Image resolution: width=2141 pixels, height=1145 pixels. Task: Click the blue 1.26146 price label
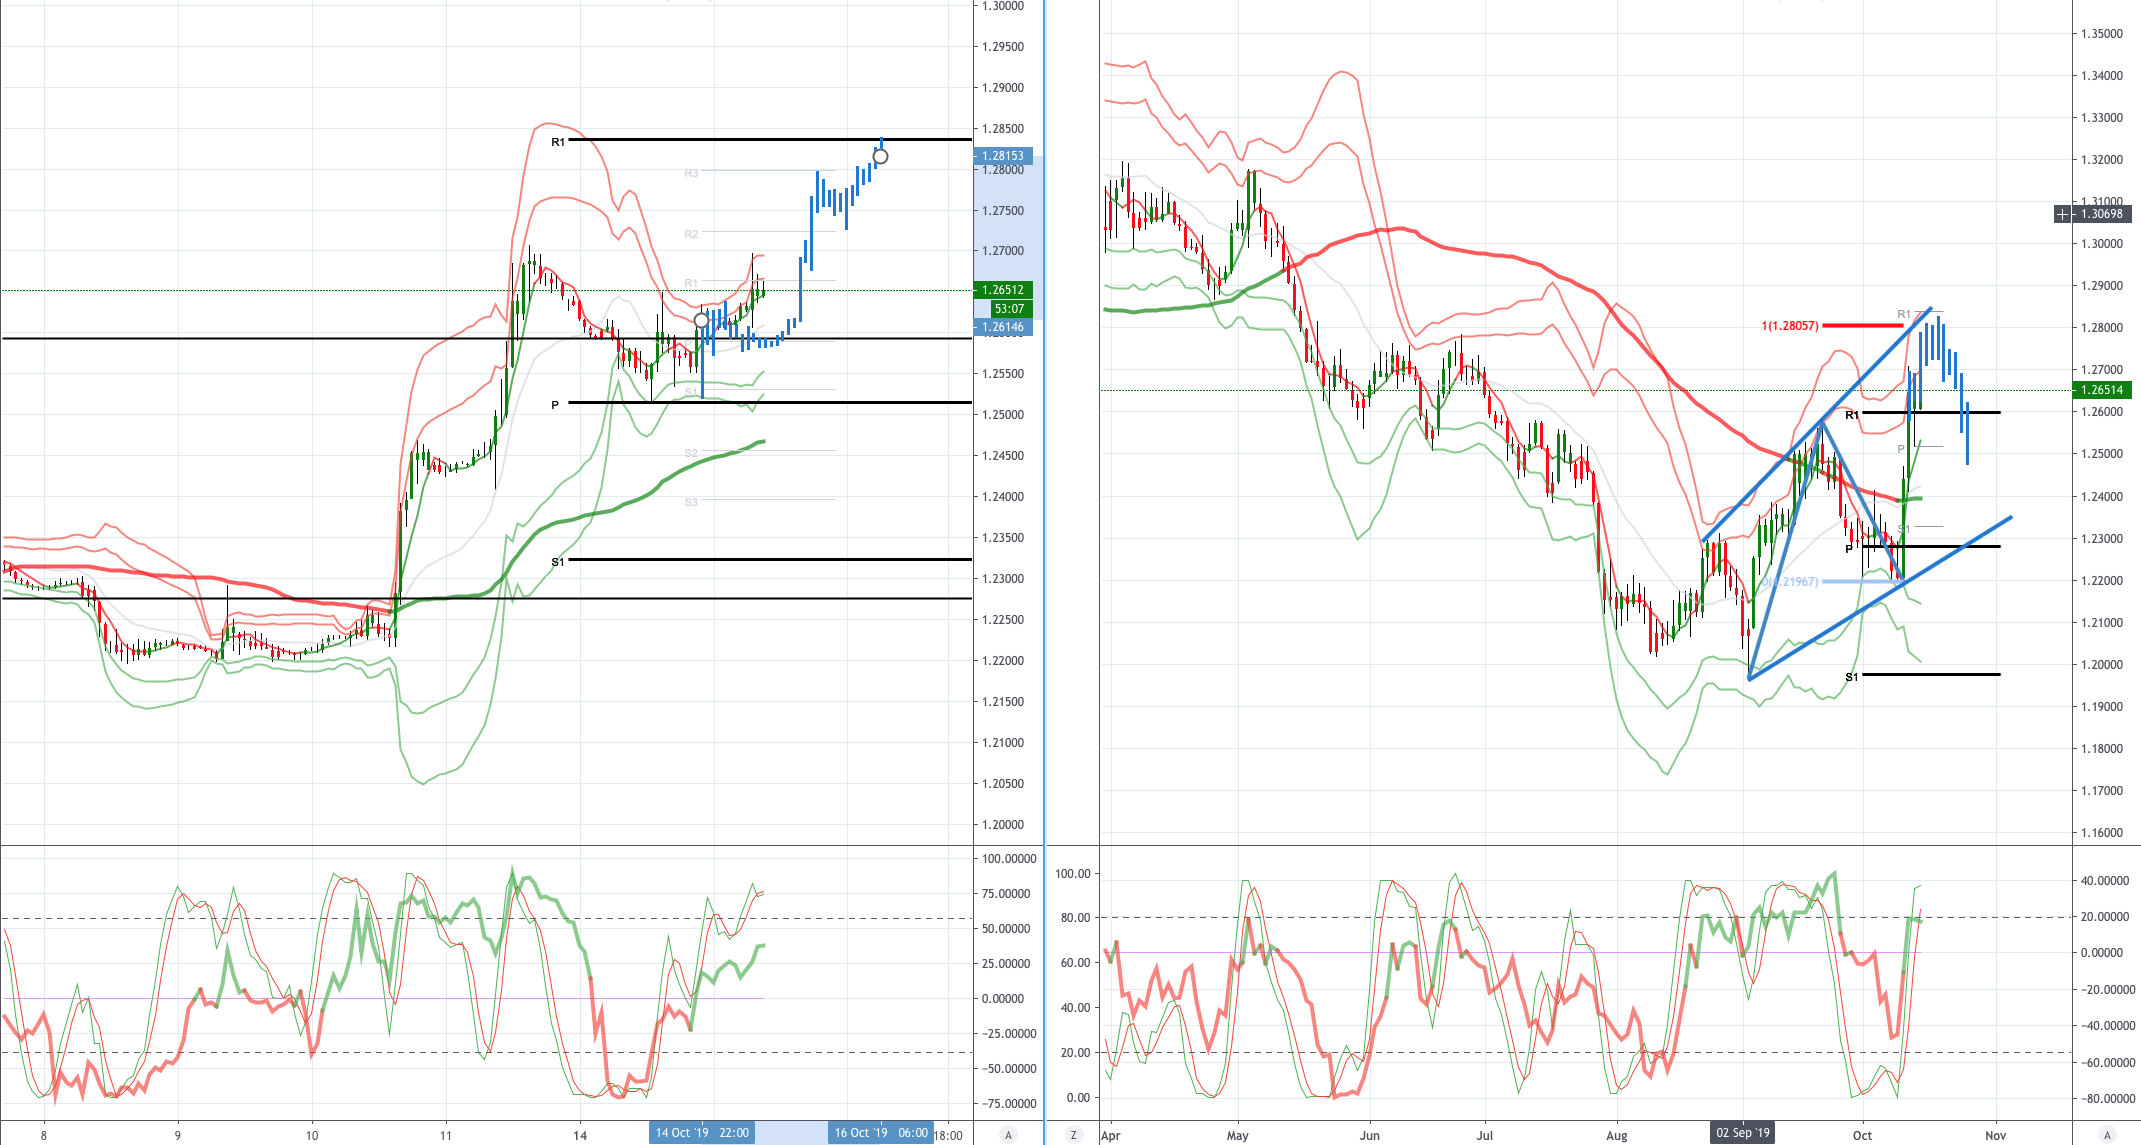click(1003, 327)
